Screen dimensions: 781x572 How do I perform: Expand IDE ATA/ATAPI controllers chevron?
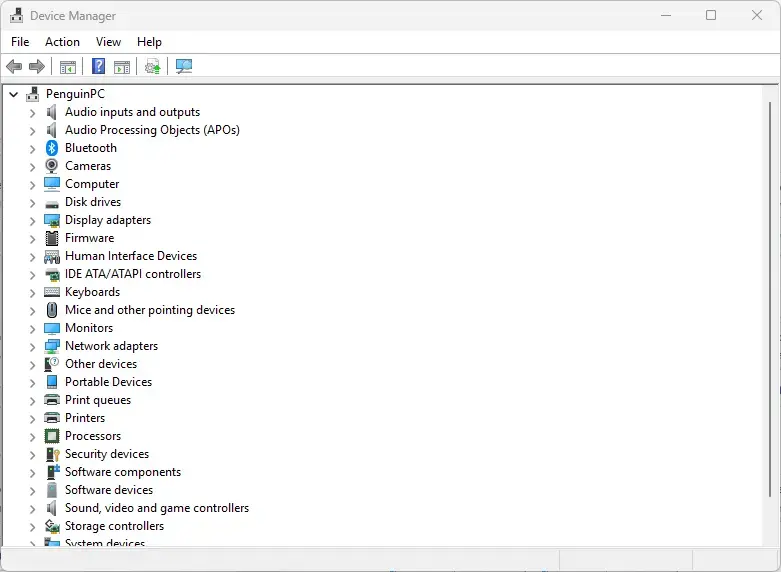(x=32, y=275)
